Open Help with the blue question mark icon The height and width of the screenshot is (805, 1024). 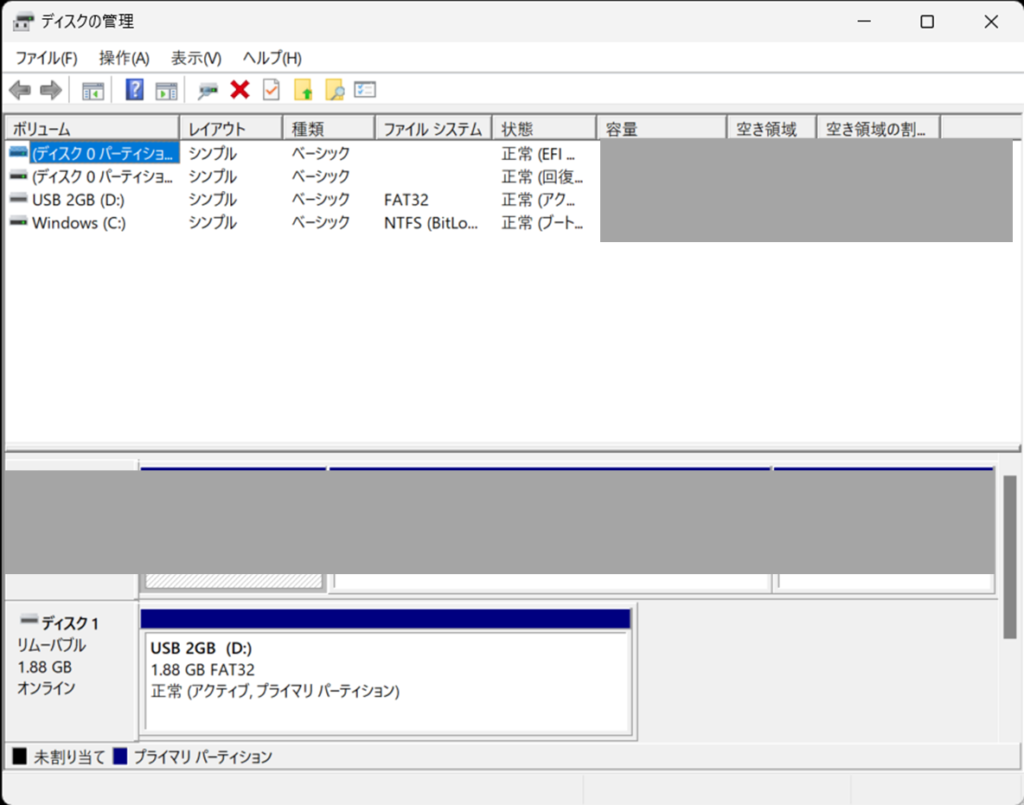135,89
